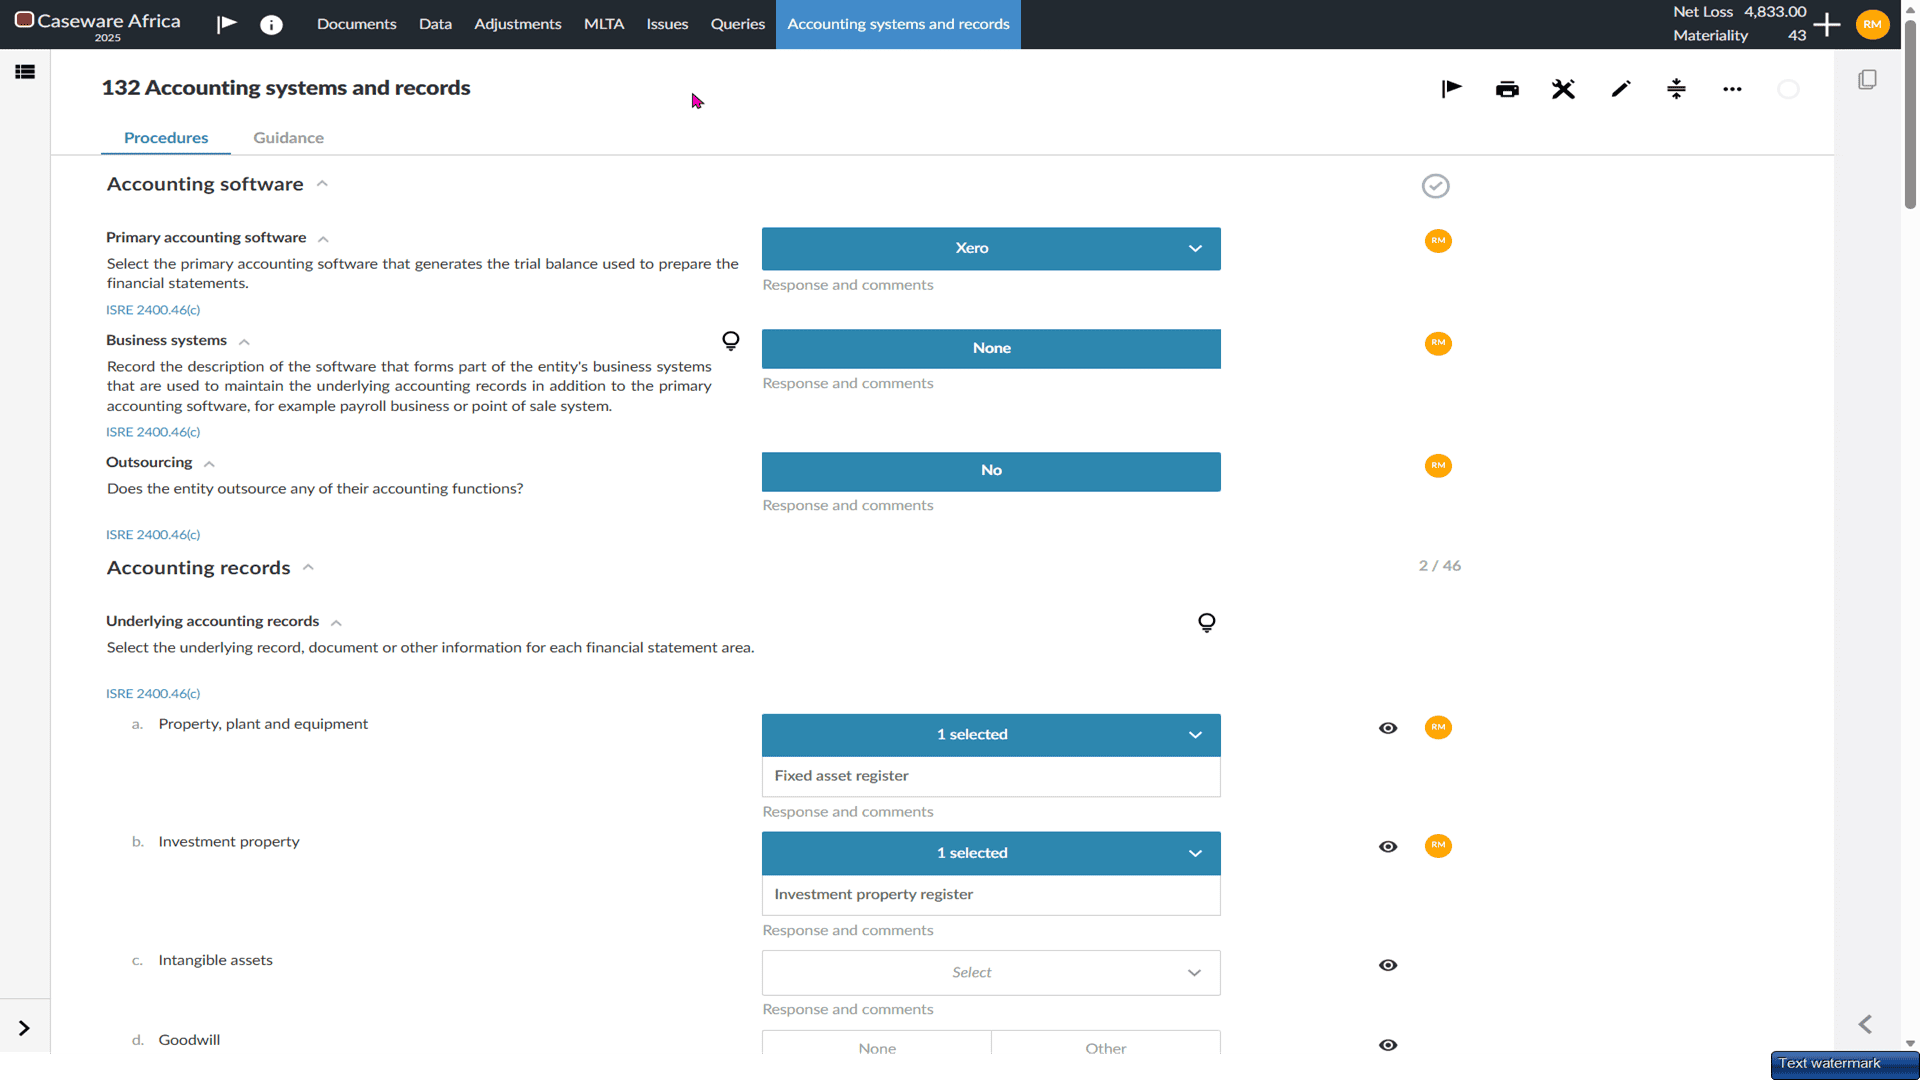The image size is (1920, 1080).
Task: Open the Adjustments menu
Action: 517,24
